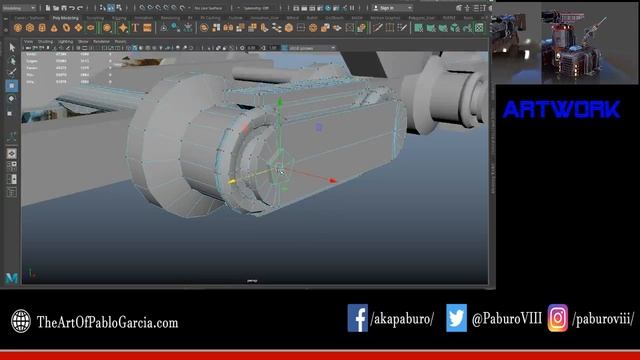Toggle snap to points magnet
Screen dimensions: 640x360
click(x=158, y=8)
